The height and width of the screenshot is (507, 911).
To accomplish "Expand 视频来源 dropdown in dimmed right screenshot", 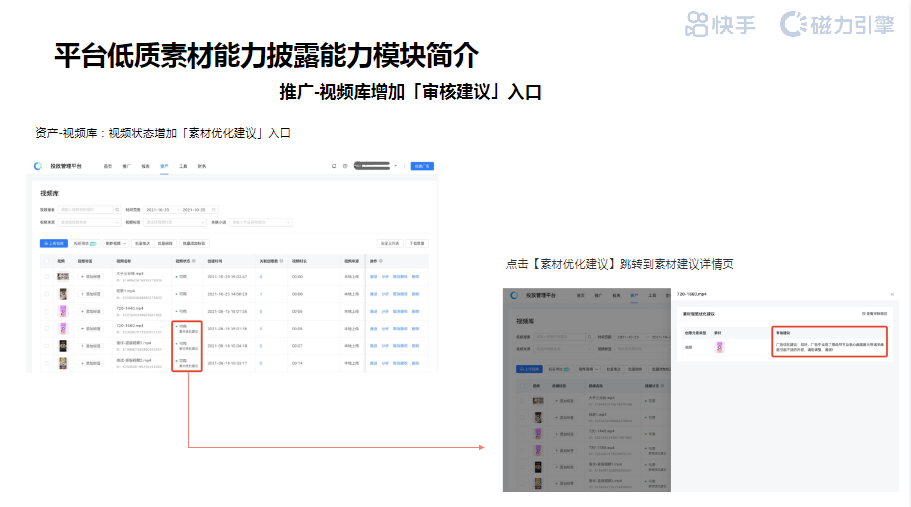I will pos(562,349).
